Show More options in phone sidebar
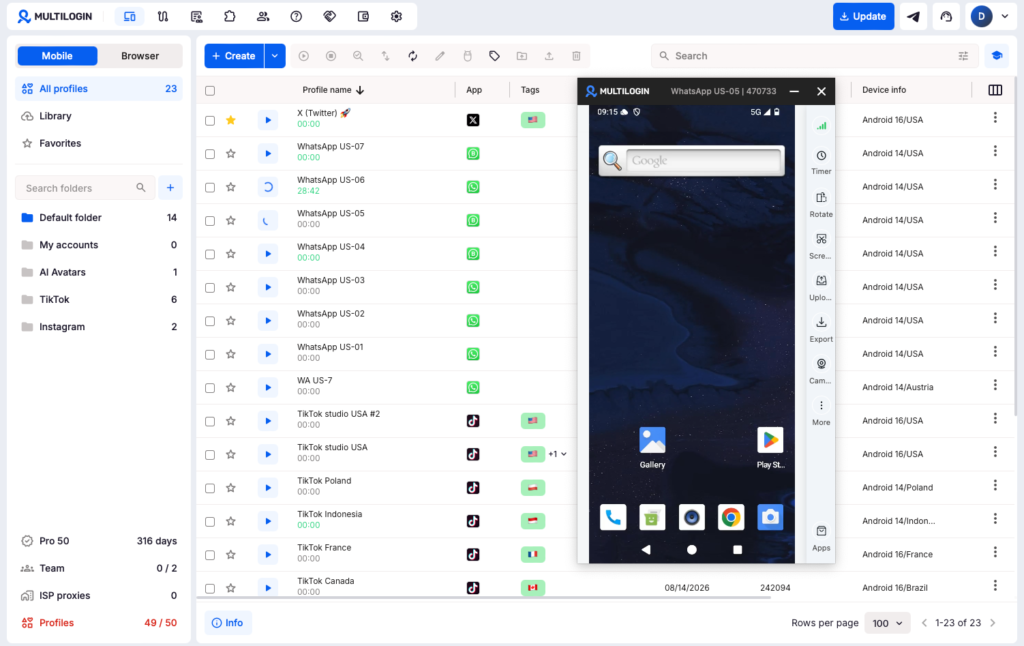Image resolution: width=1024 pixels, height=646 pixels. [821, 412]
